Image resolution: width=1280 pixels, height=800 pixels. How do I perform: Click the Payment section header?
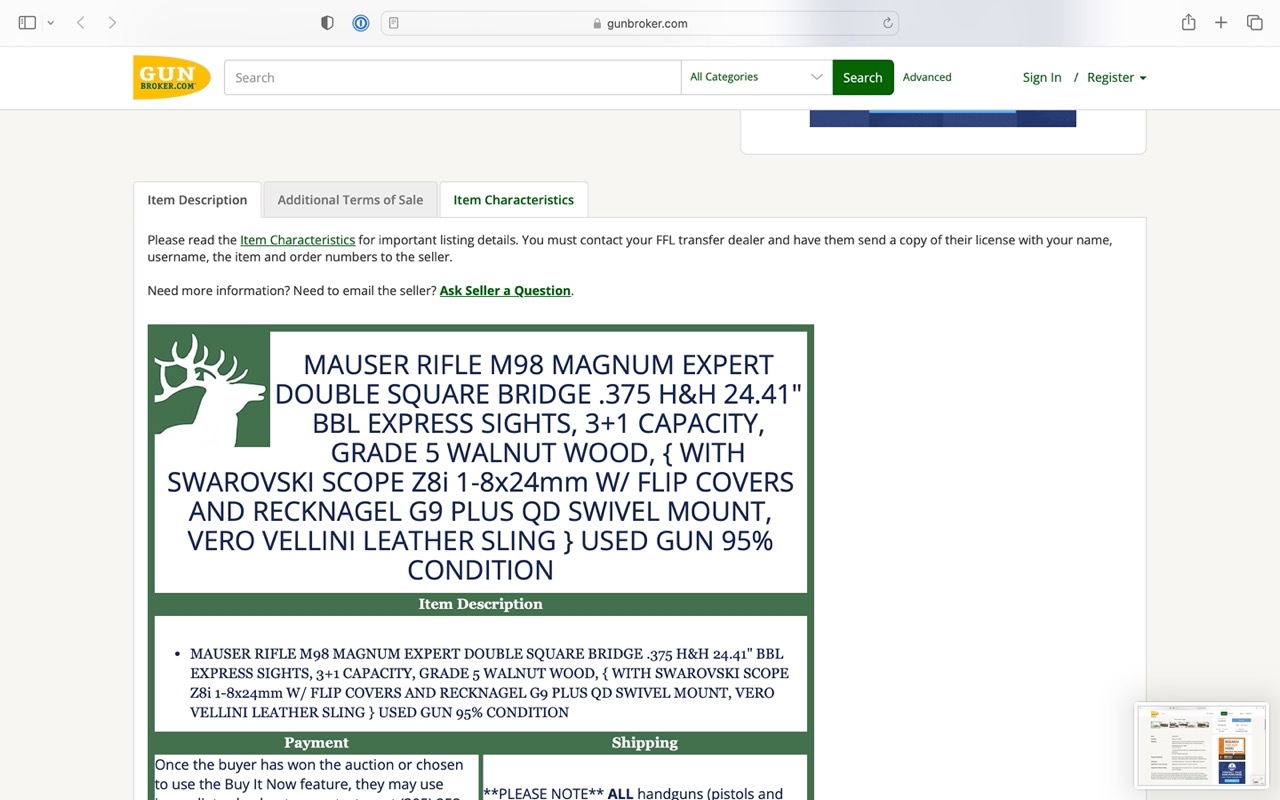click(316, 743)
